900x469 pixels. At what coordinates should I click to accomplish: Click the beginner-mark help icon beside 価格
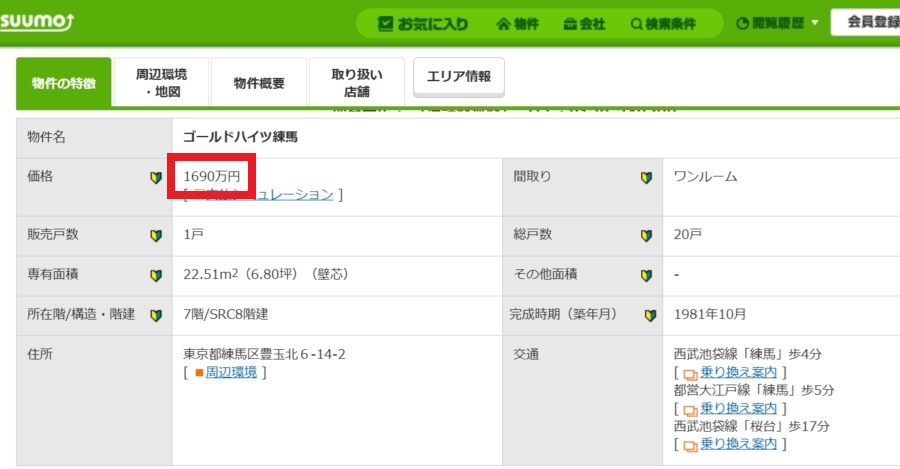tap(156, 178)
